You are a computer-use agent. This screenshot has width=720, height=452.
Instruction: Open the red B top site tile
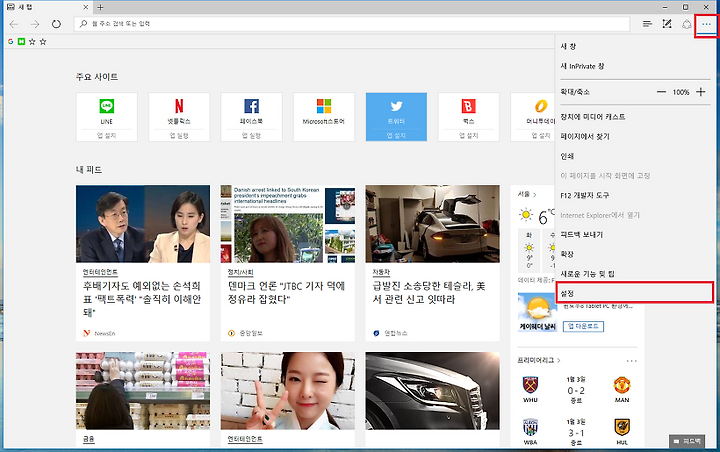468,117
